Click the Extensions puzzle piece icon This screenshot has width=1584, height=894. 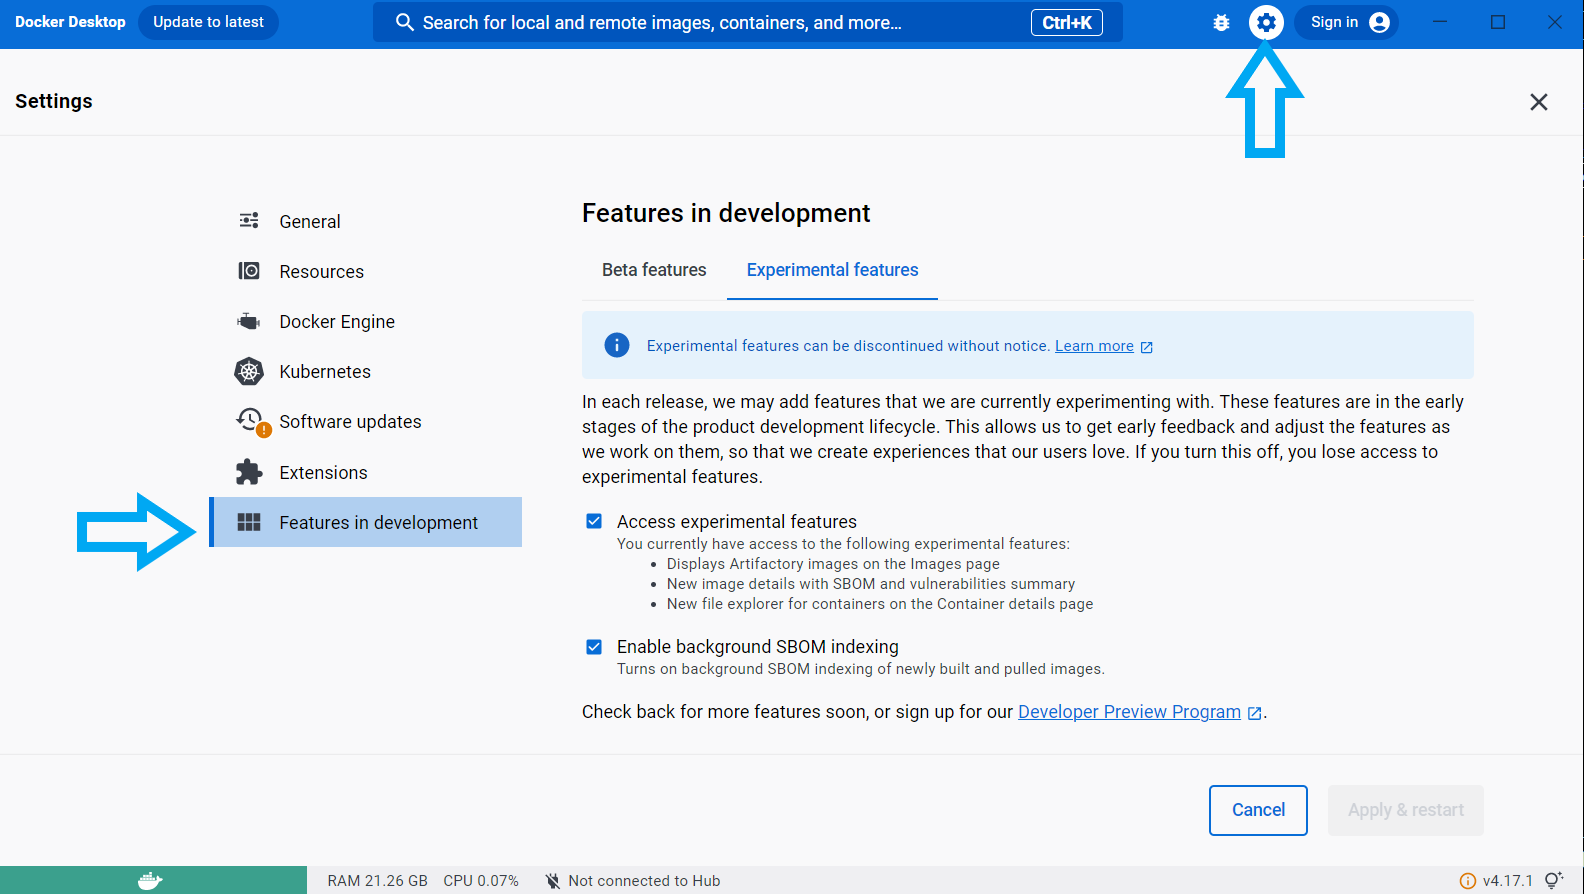point(249,472)
